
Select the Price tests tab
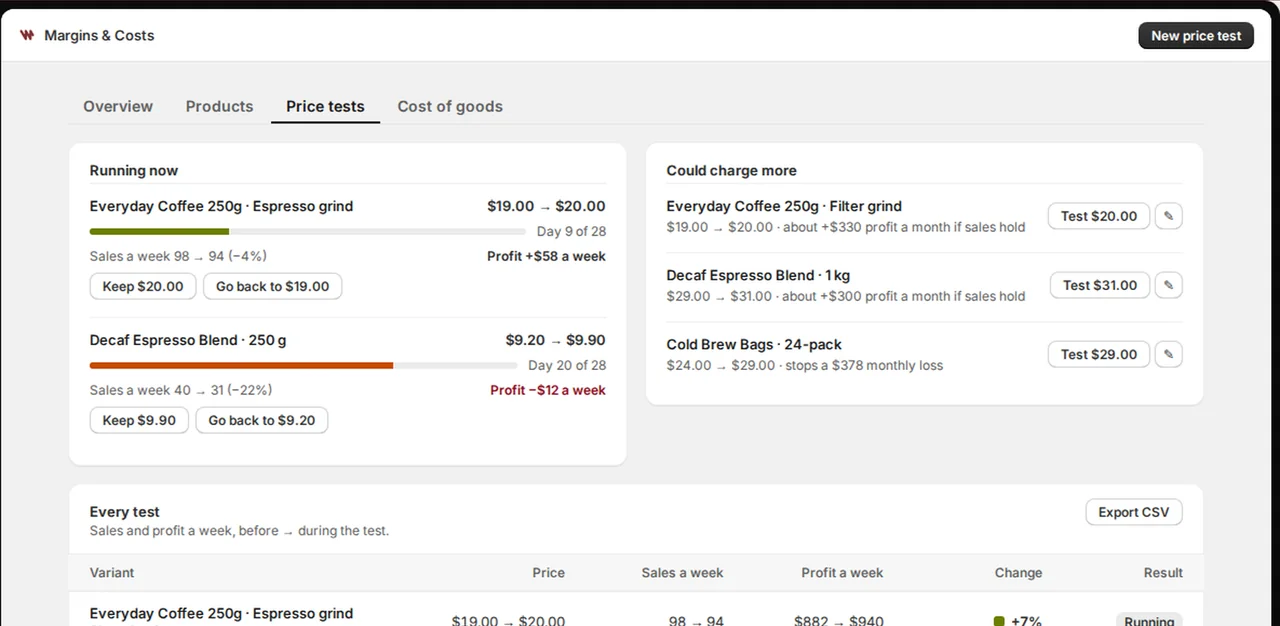coord(325,106)
